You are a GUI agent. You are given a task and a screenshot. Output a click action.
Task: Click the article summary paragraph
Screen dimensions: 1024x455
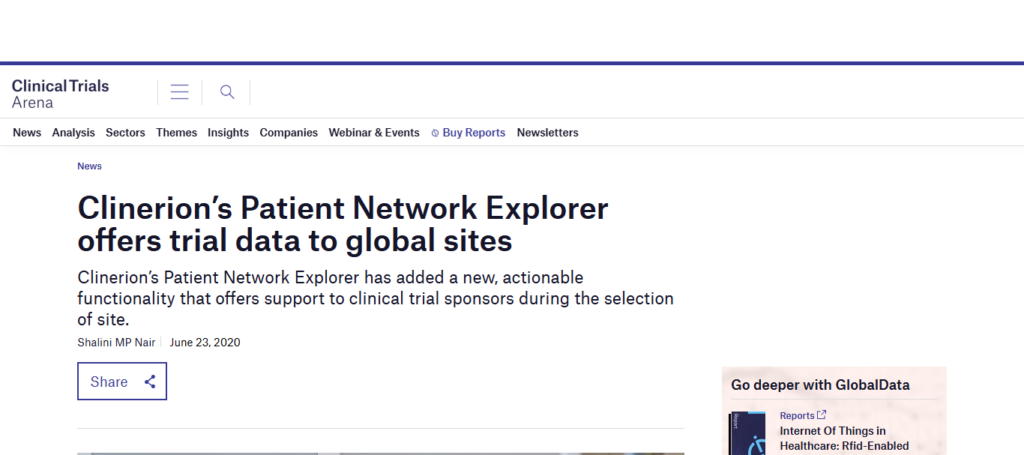coord(376,298)
